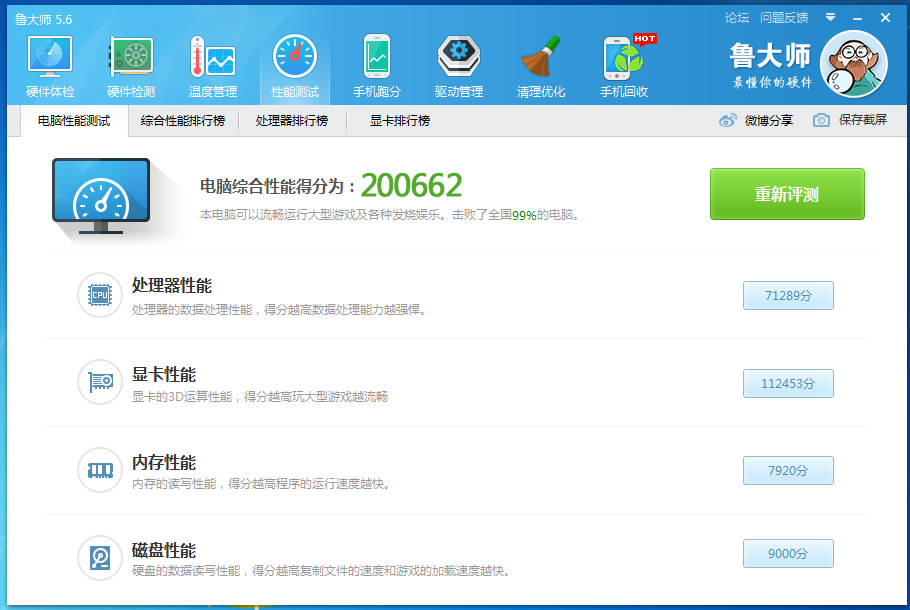
Task: Click the 71289分 processor score button
Action: [788, 296]
